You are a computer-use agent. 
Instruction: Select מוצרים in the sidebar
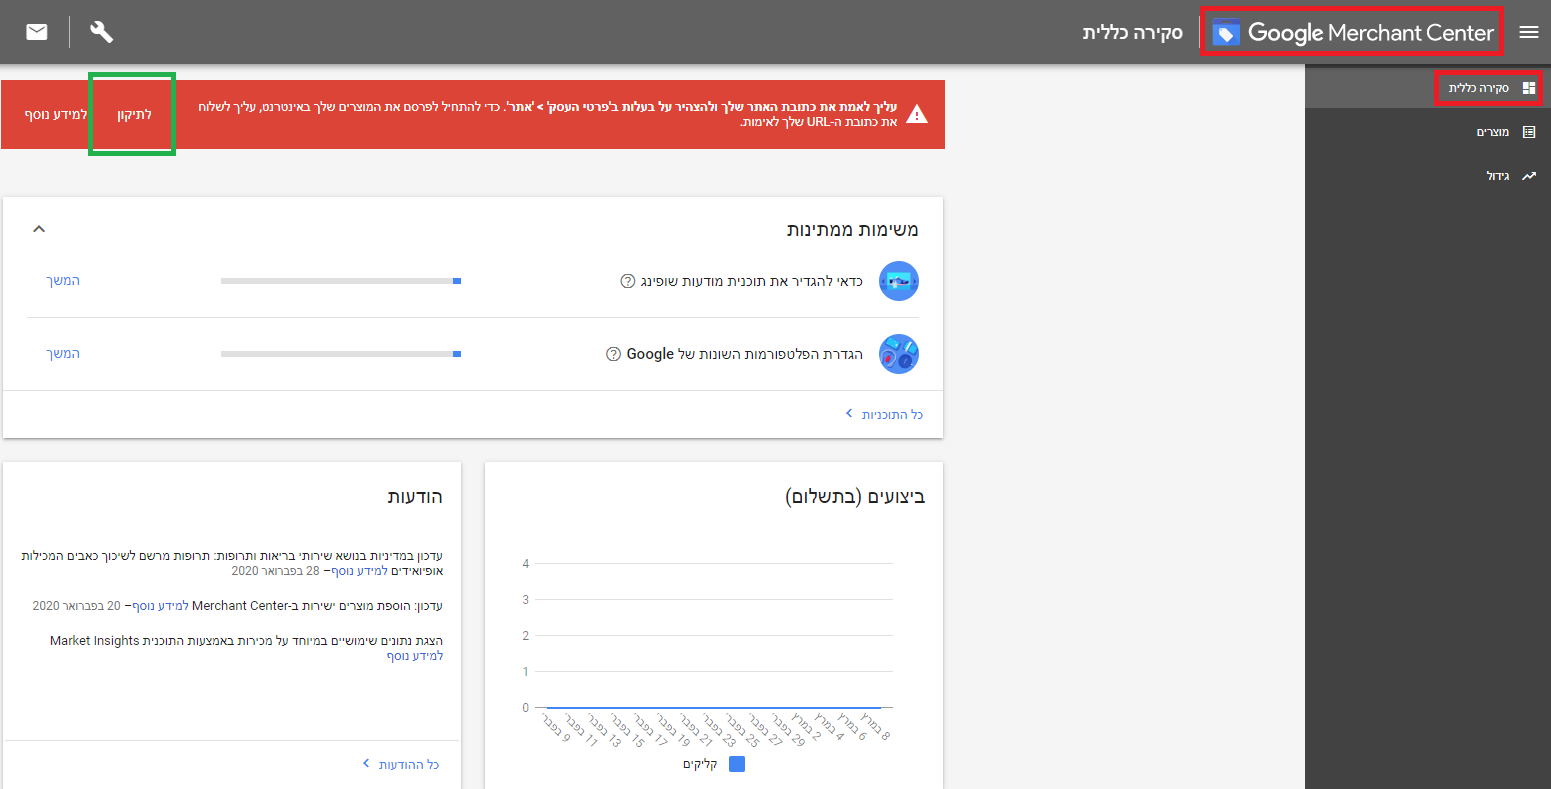(1428, 132)
